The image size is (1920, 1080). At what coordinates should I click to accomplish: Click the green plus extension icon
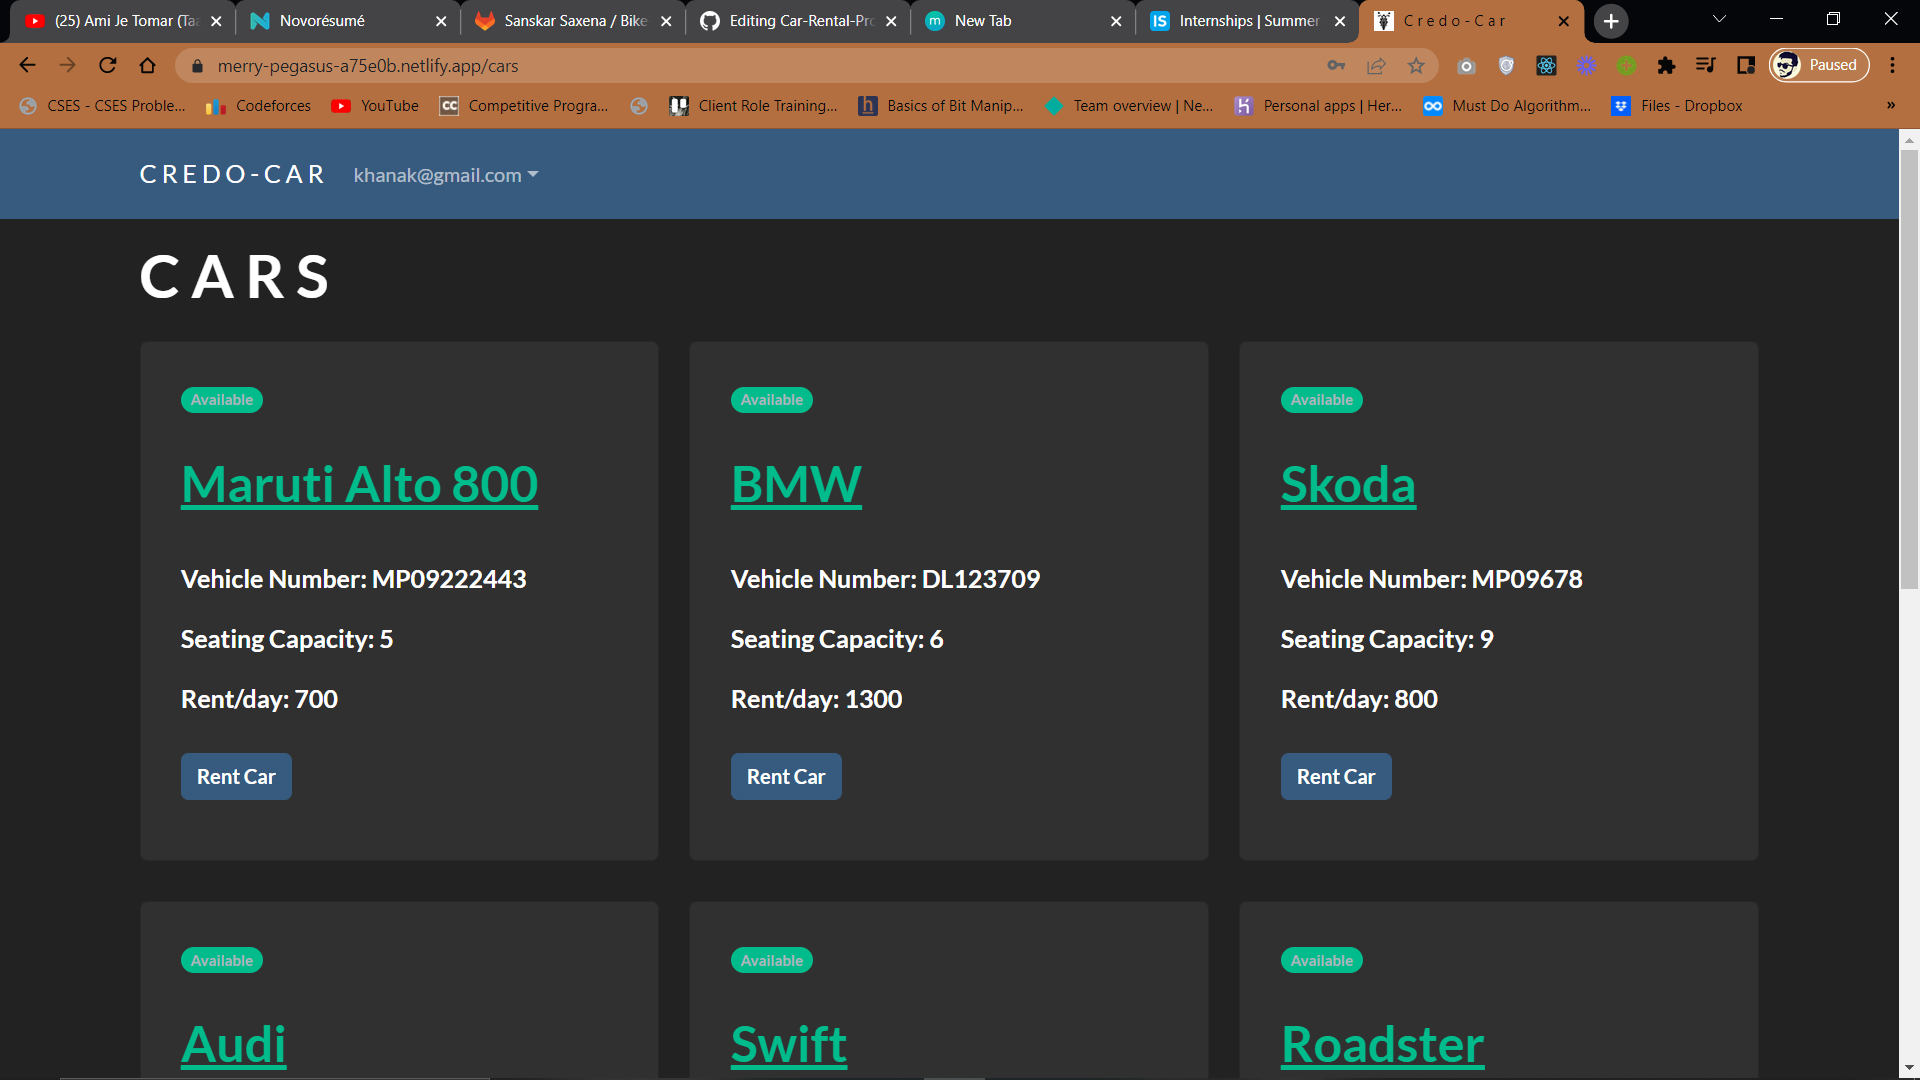[x=1627, y=66]
